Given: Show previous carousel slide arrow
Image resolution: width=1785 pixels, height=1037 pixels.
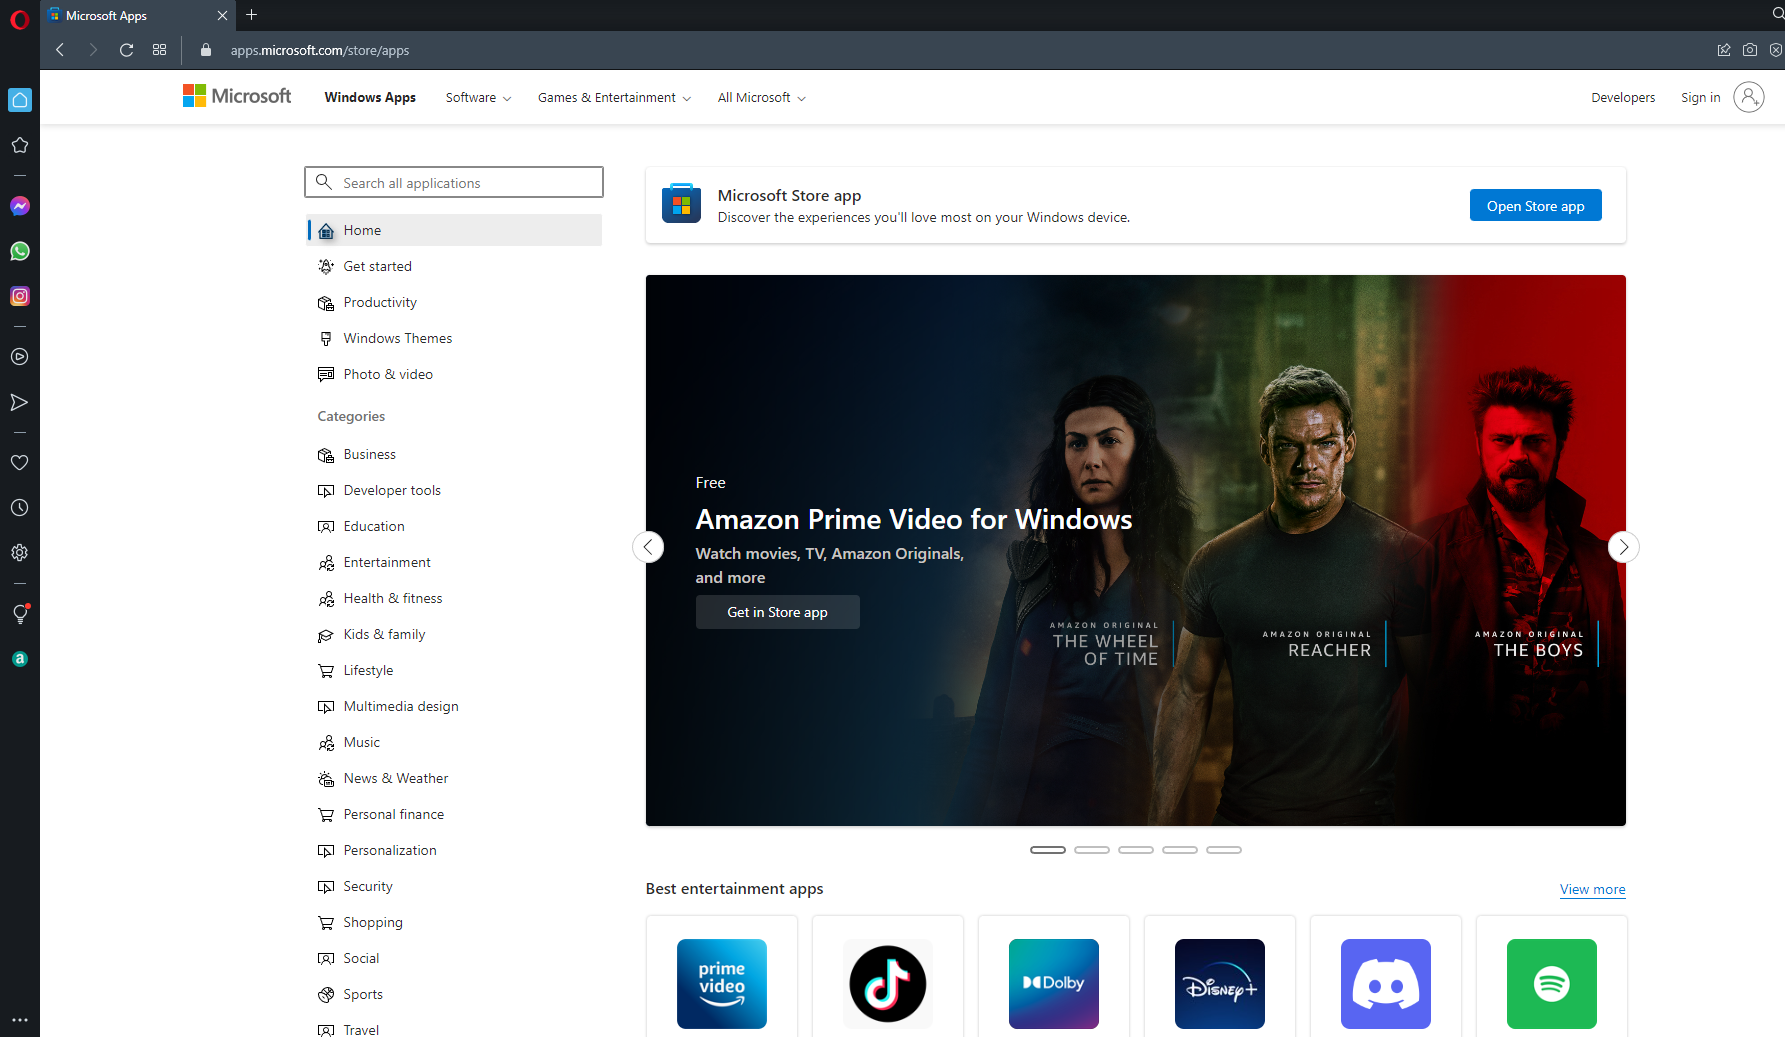Looking at the screenshot, I should (x=648, y=547).
